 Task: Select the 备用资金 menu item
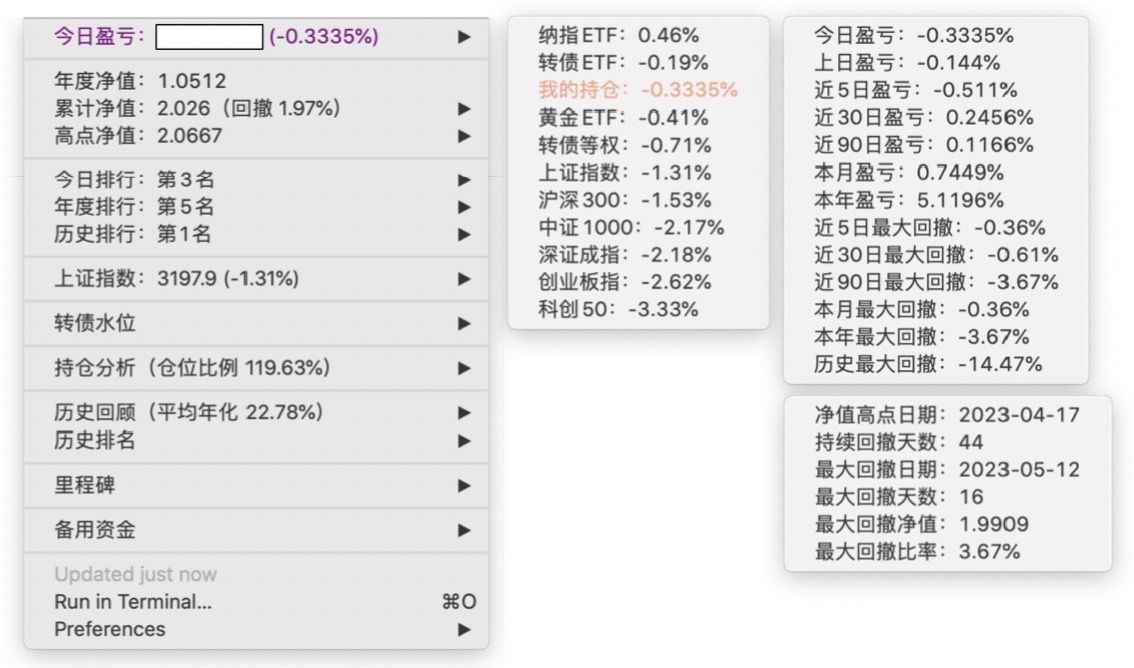95,530
